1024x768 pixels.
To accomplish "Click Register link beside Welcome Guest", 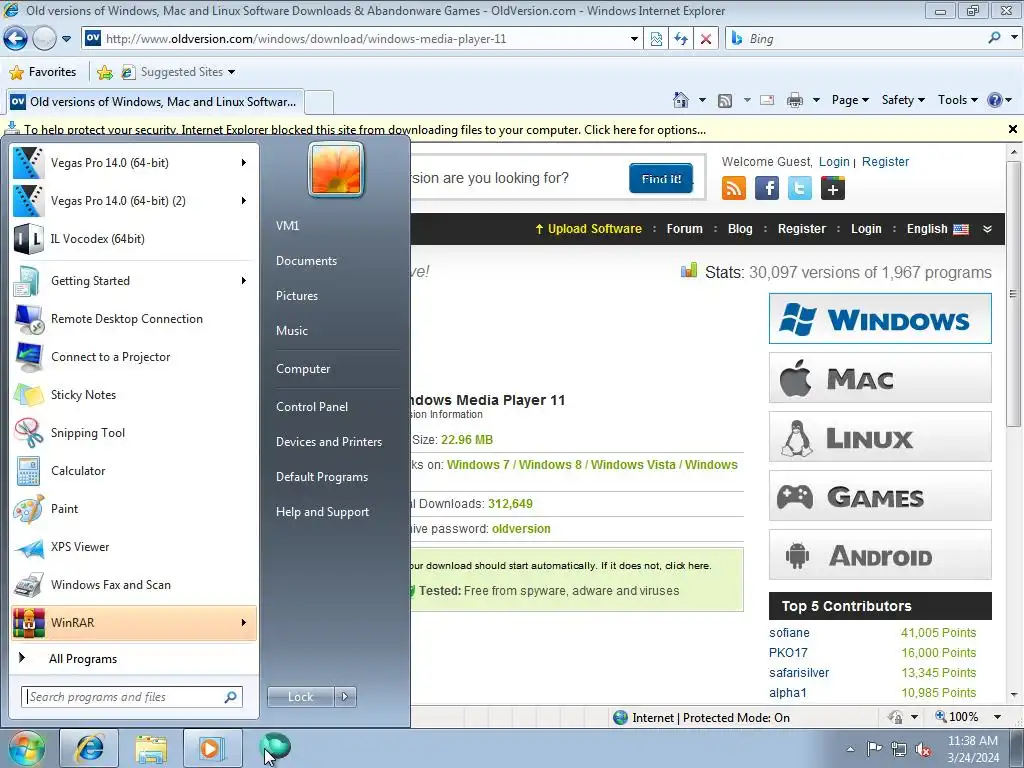I will [885, 162].
